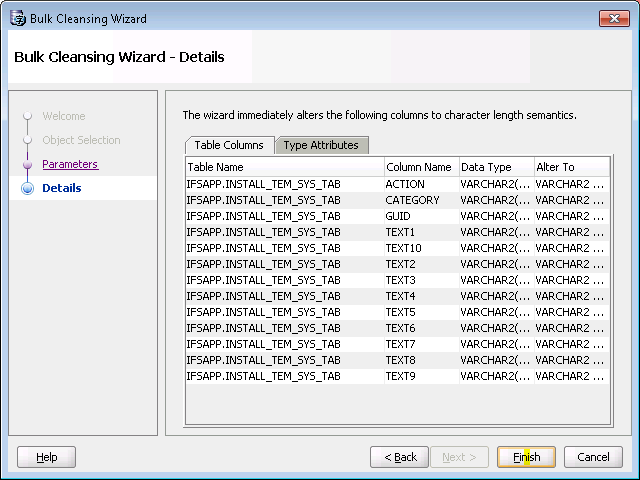The width and height of the screenshot is (640, 480).
Task: Open the Parameters step link
Action: [x=70, y=164]
